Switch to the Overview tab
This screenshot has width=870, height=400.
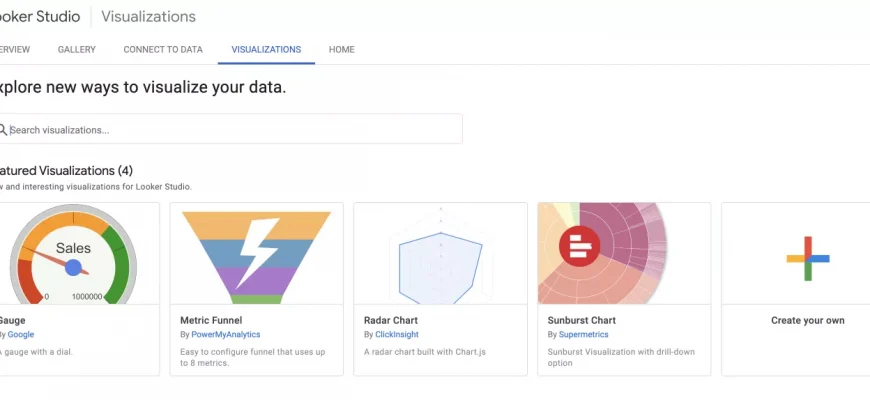pyautogui.click(x=14, y=49)
